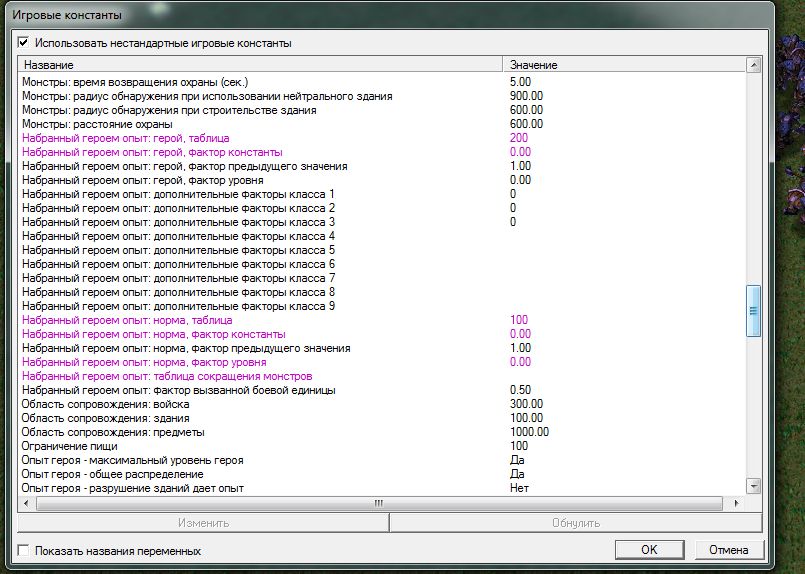Select row 'Монстры: радиус обнаружения при строительстве здания'

382,110
